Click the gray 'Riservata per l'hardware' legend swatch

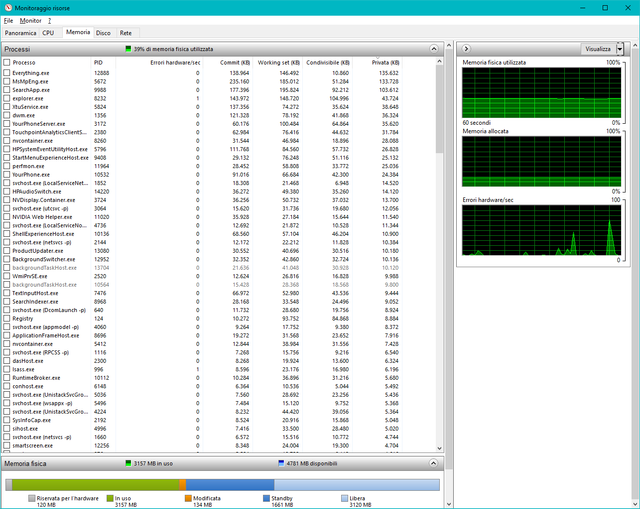pos(31,498)
